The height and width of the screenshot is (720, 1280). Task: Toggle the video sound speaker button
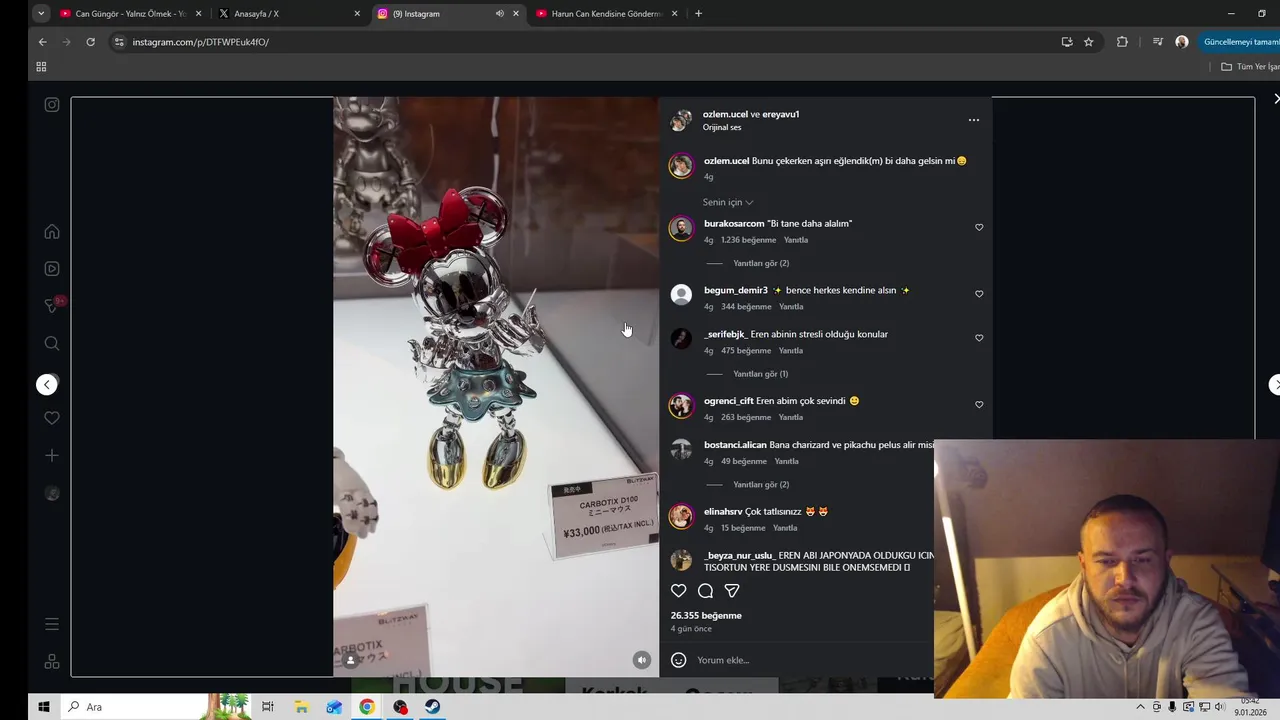tap(642, 660)
